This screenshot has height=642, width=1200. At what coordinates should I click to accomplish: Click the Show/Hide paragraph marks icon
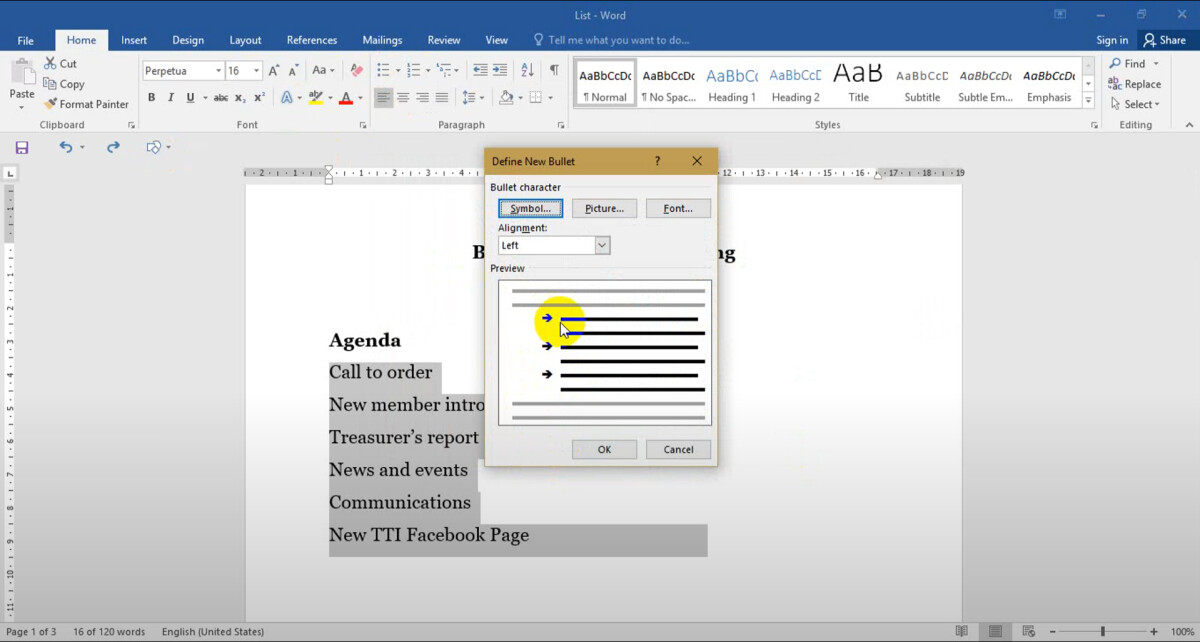click(x=554, y=70)
